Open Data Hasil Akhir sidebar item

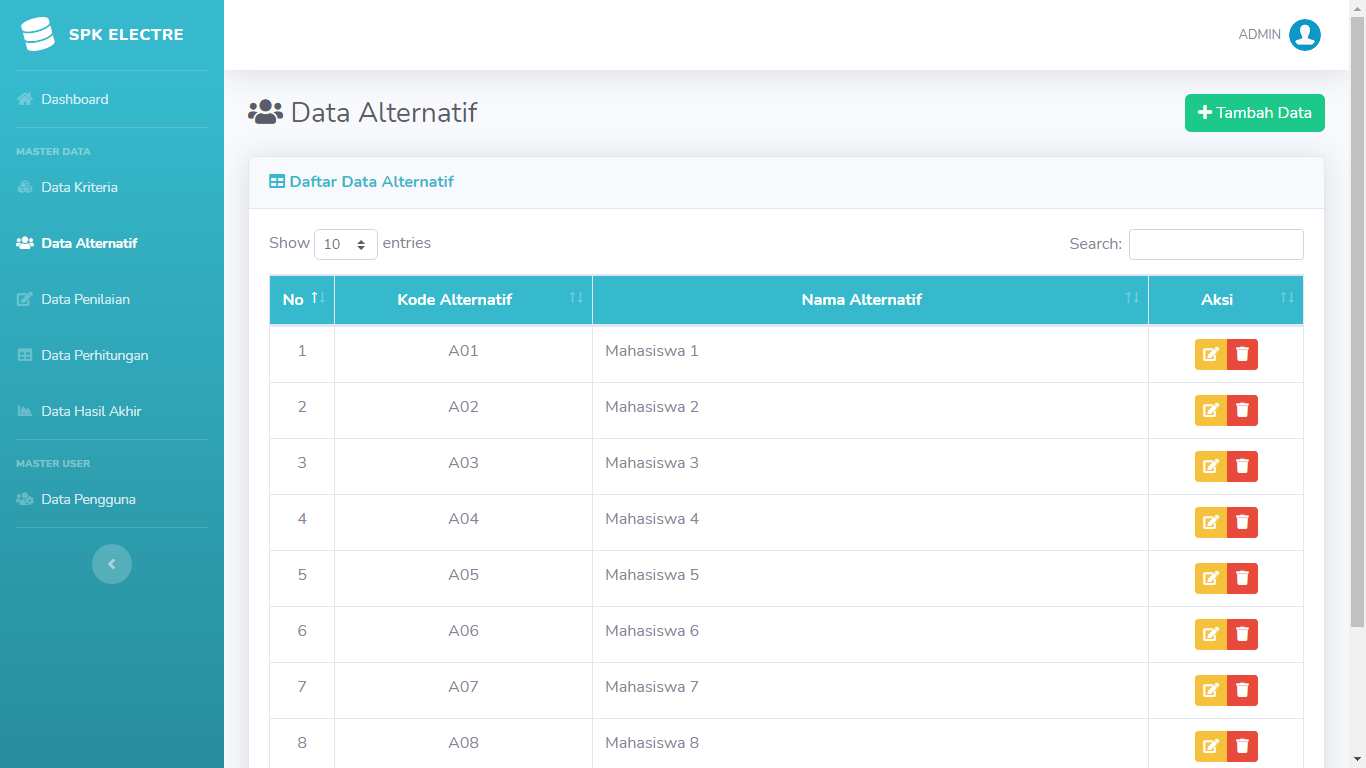112,411
